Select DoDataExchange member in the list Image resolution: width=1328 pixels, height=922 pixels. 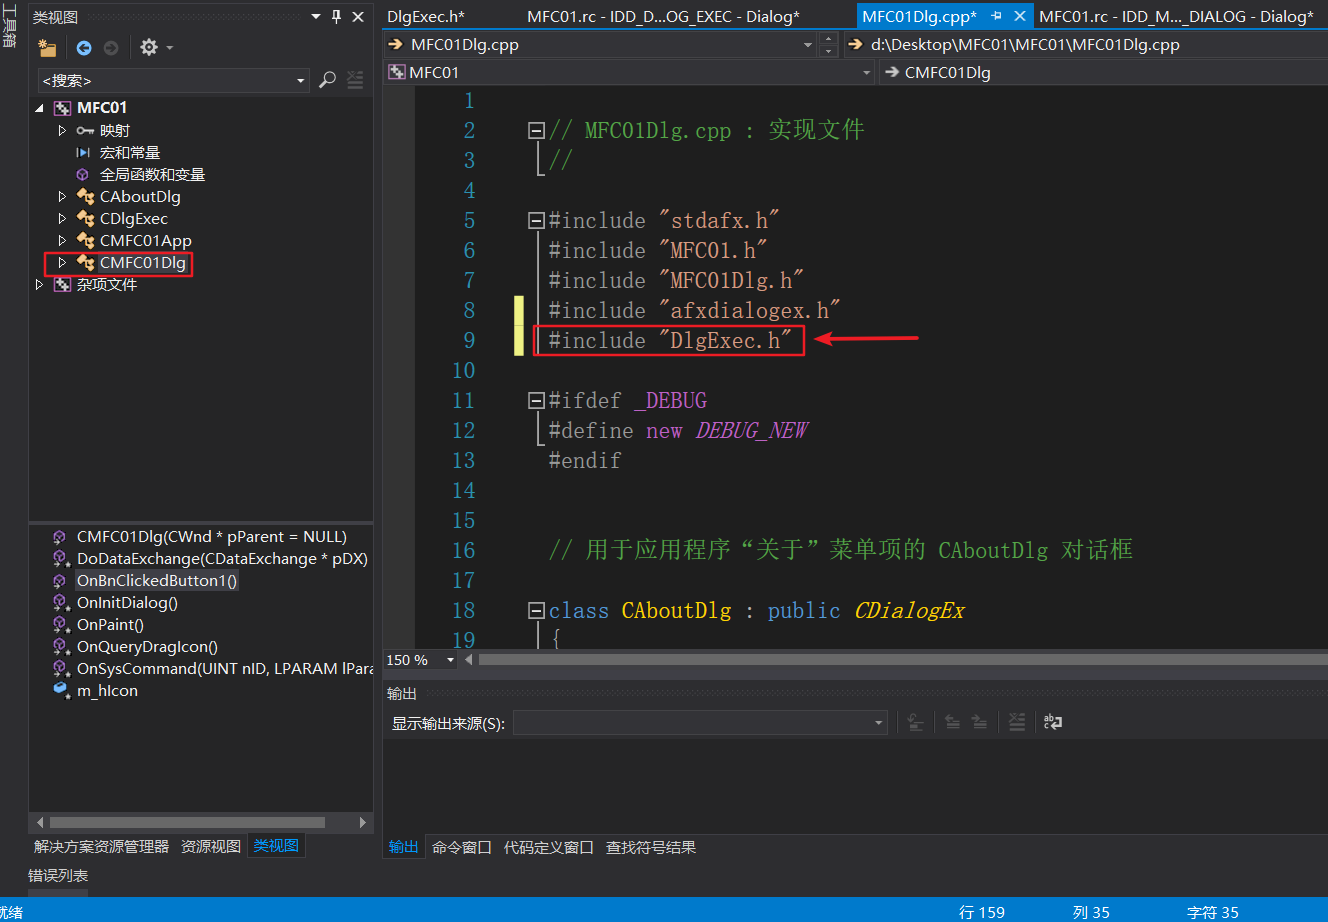click(x=222, y=558)
